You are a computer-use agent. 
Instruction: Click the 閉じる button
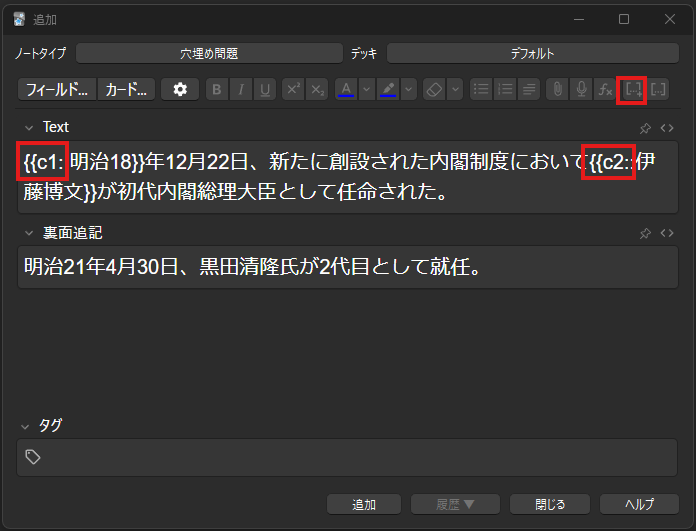[x=550, y=504]
